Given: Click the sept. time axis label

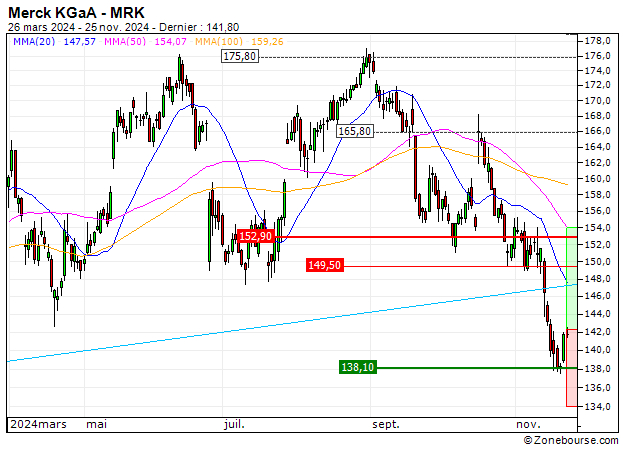Looking at the screenshot, I should [386, 424].
